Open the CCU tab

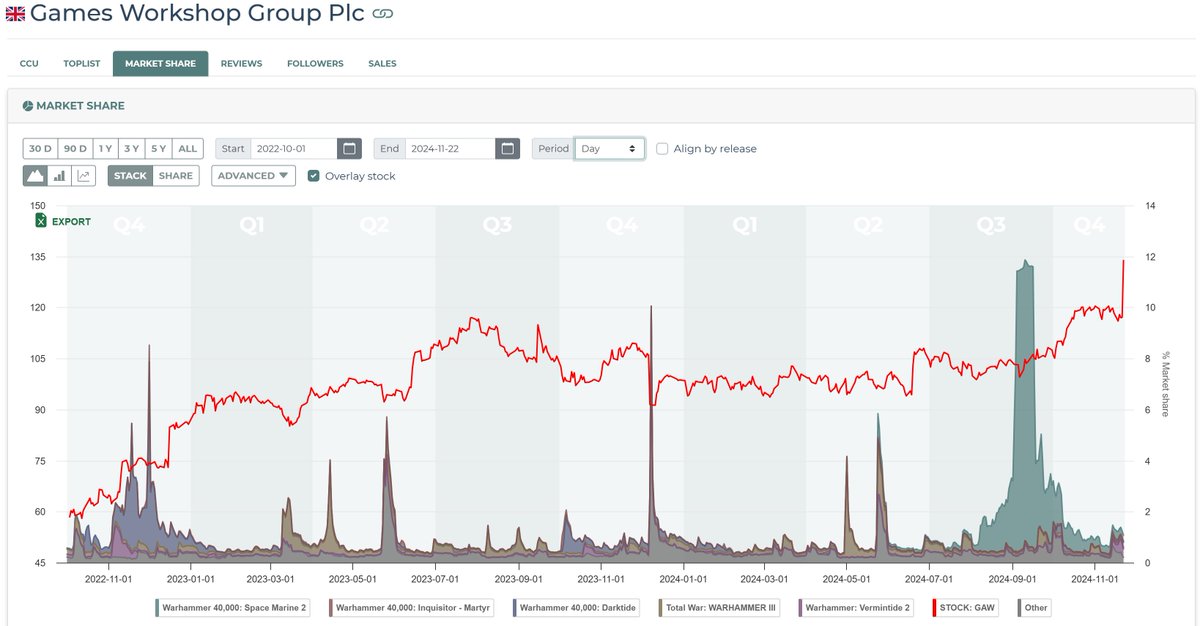pyautogui.click(x=29, y=63)
